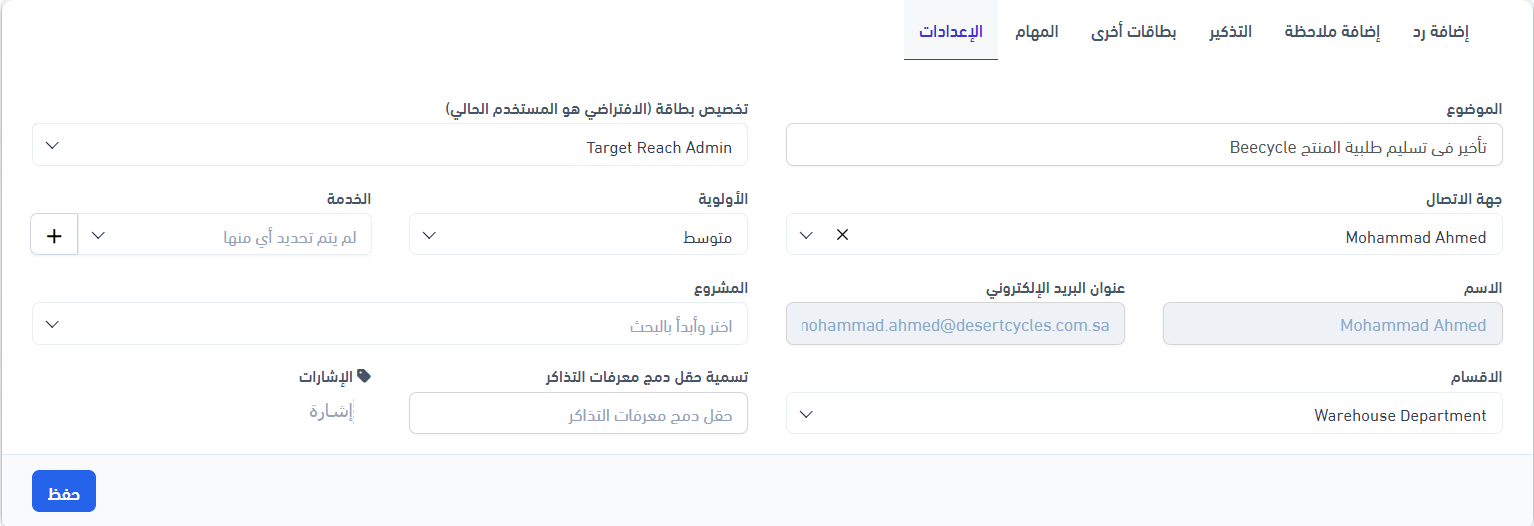Viewport: 1534px width, 526px height.
Task: Clear the Mohammad Ahmed contact selection
Action: click(x=842, y=235)
